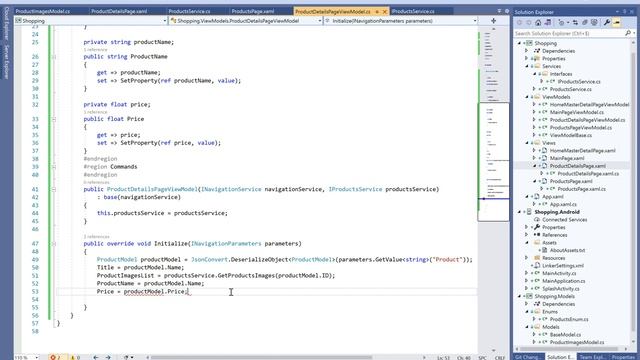Screen dimensions: 640x360
Task: Switch to ProductsService.cs tab
Action: (189, 11)
